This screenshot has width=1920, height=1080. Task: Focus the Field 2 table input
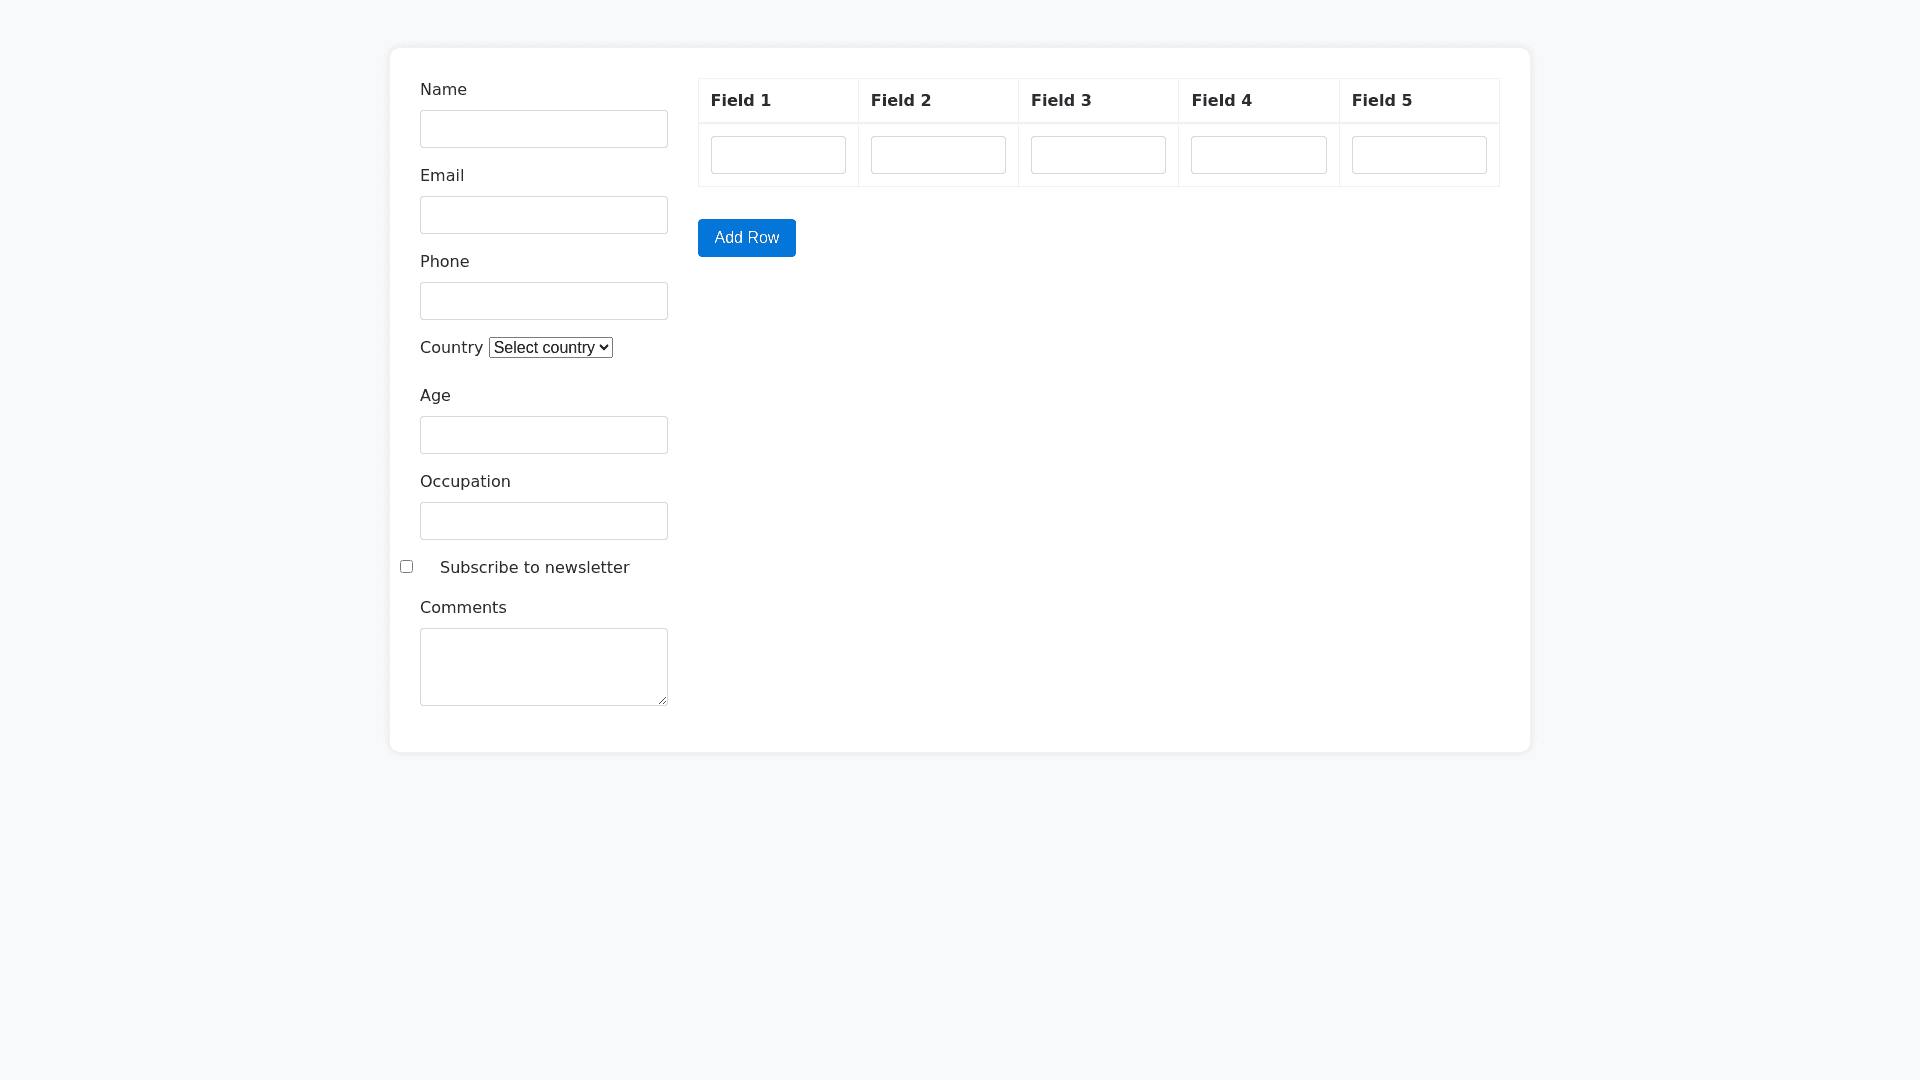(x=938, y=155)
